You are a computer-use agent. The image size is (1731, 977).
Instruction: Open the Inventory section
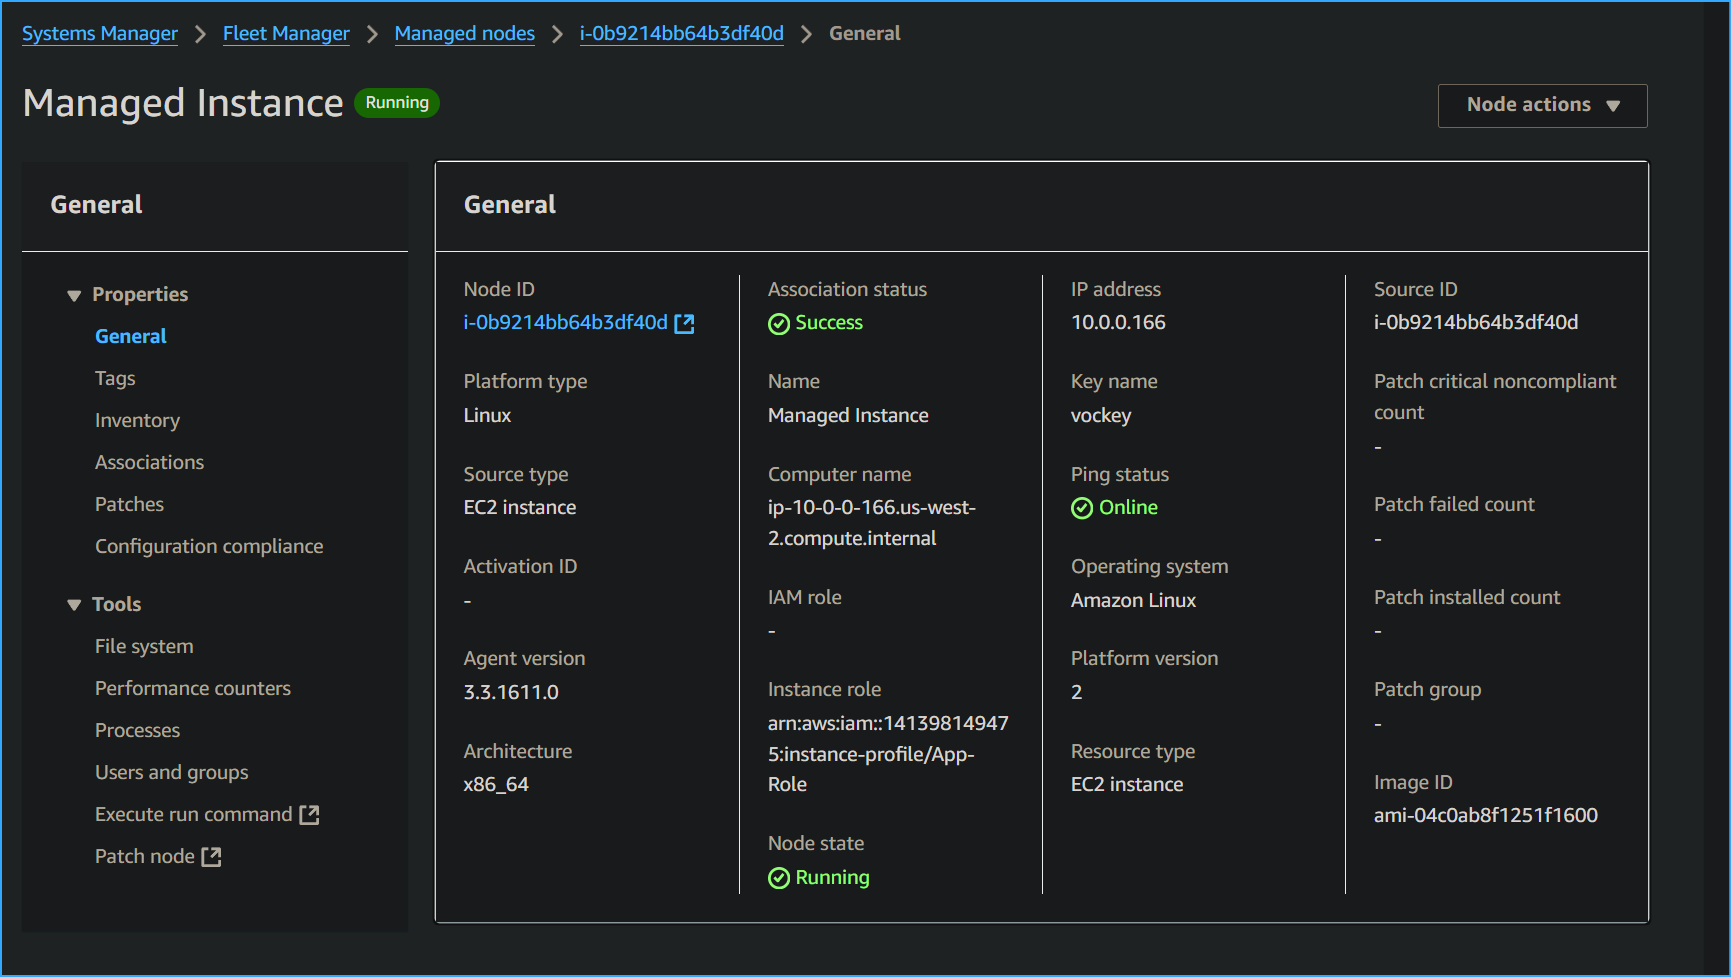coord(137,420)
